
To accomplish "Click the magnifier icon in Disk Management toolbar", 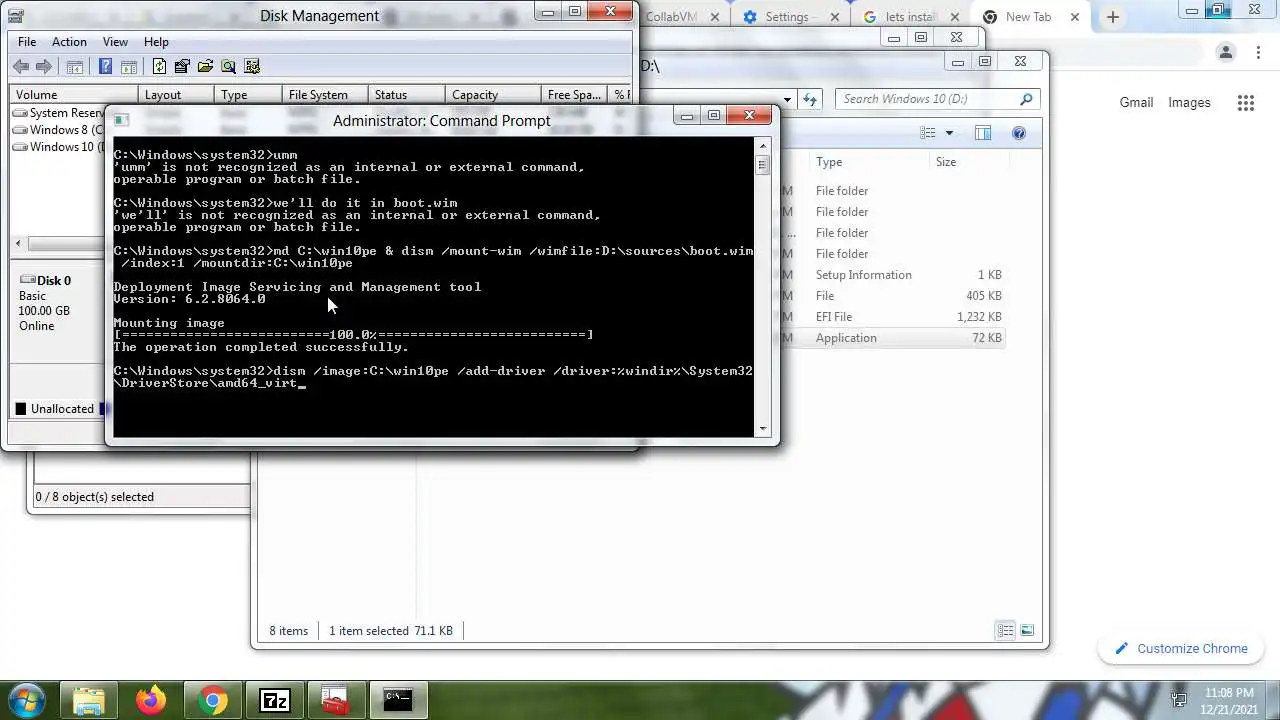I will [228, 67].
